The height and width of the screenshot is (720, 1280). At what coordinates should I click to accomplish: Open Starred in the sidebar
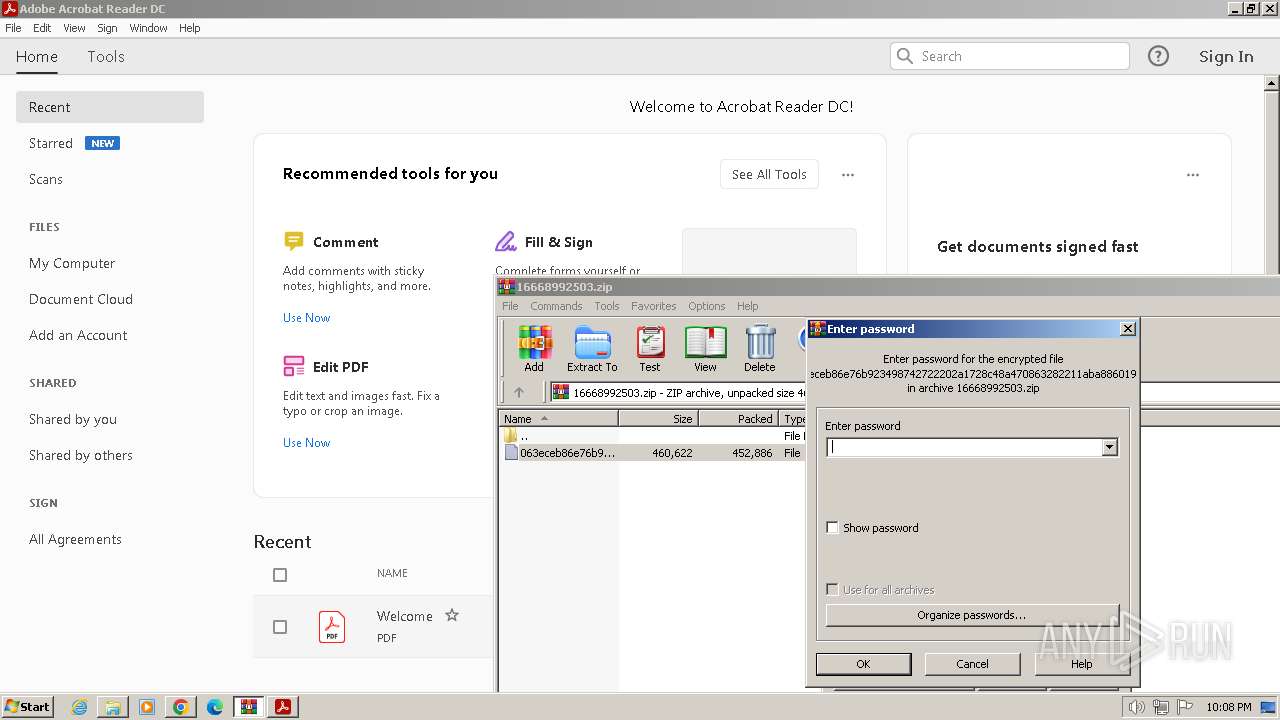tap(51, 143)
